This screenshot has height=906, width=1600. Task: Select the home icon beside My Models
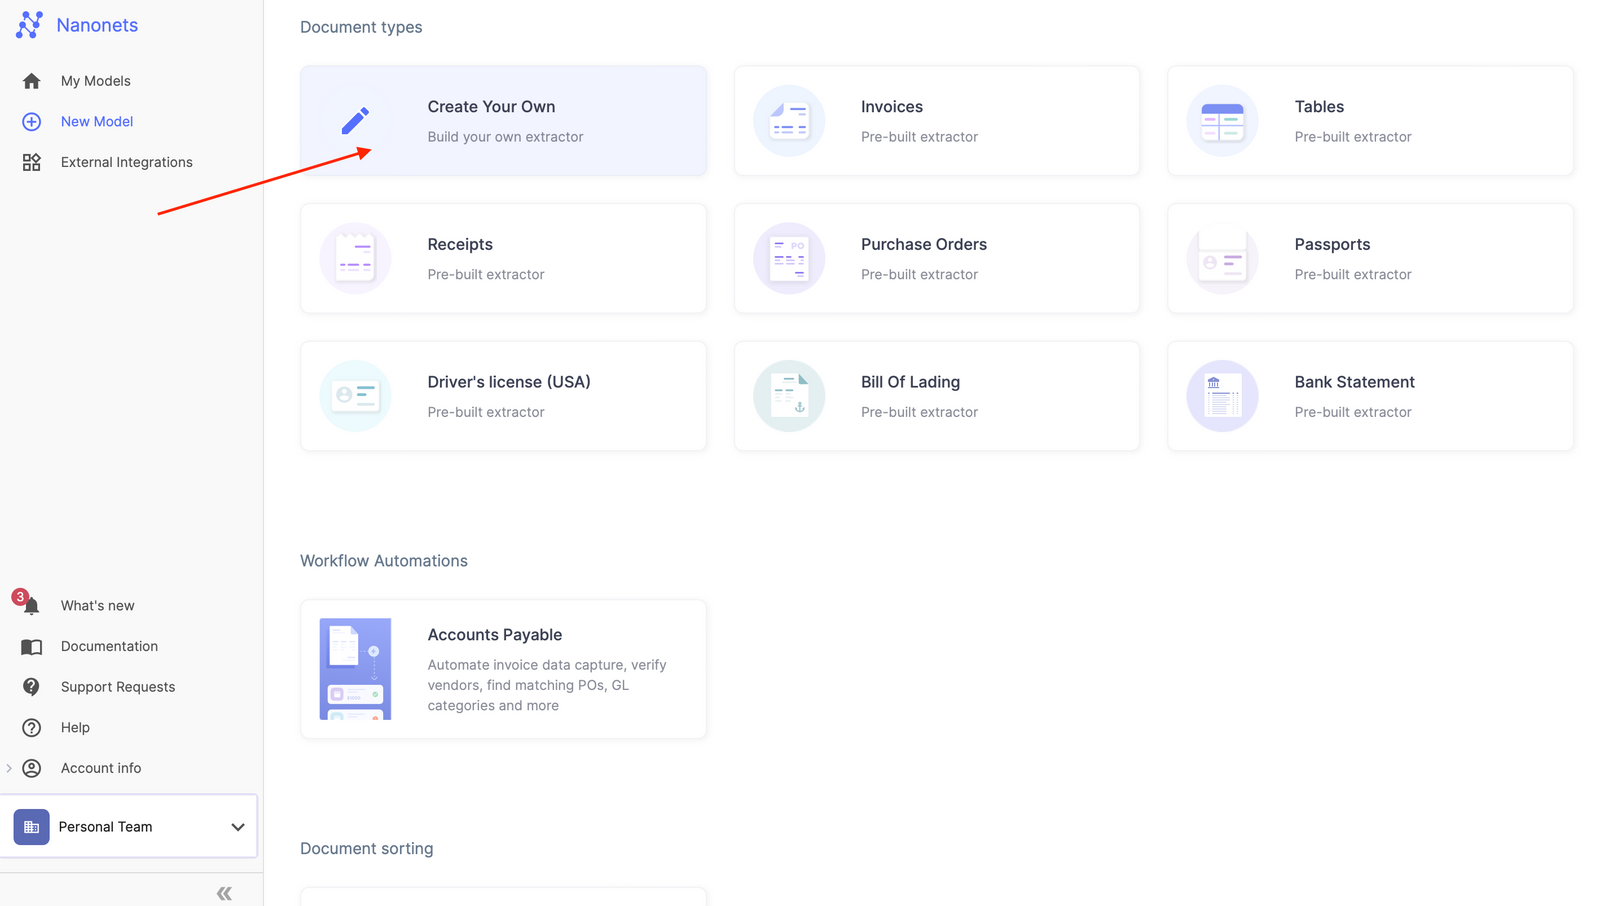coord(31,81)
